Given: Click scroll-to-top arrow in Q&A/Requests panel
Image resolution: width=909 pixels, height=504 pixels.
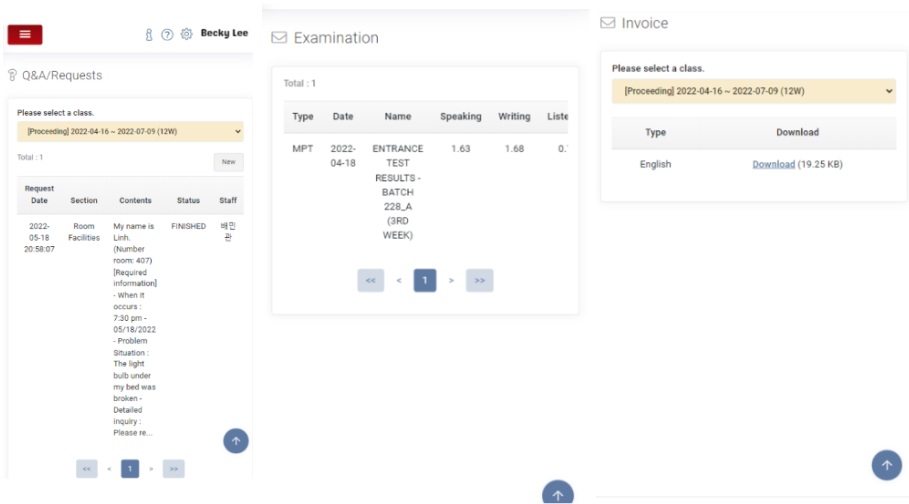Looking at the screenshot, I should click(x=236, y=440).
